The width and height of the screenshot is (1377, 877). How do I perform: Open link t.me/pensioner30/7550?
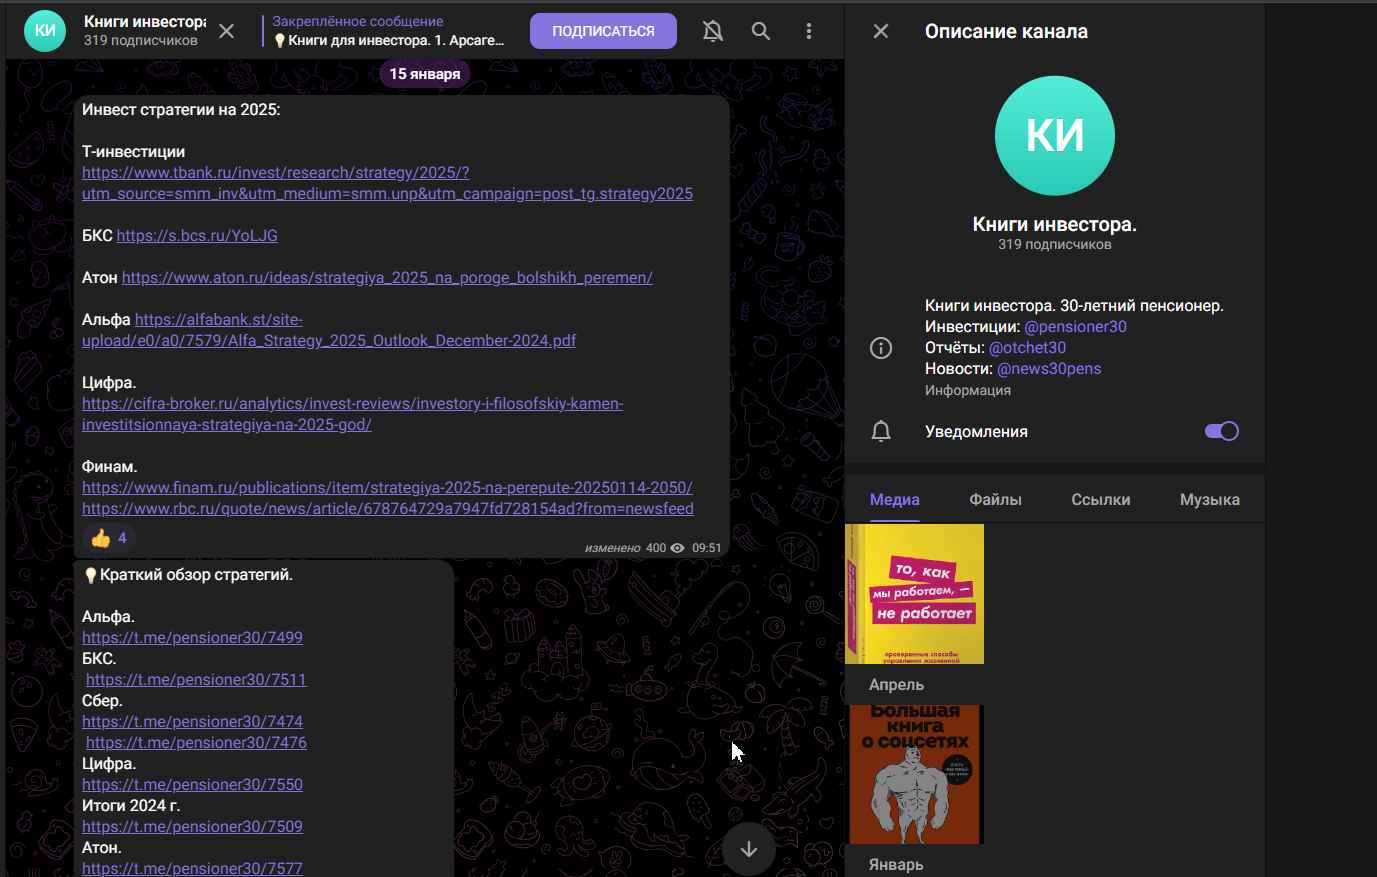[192, 785]
